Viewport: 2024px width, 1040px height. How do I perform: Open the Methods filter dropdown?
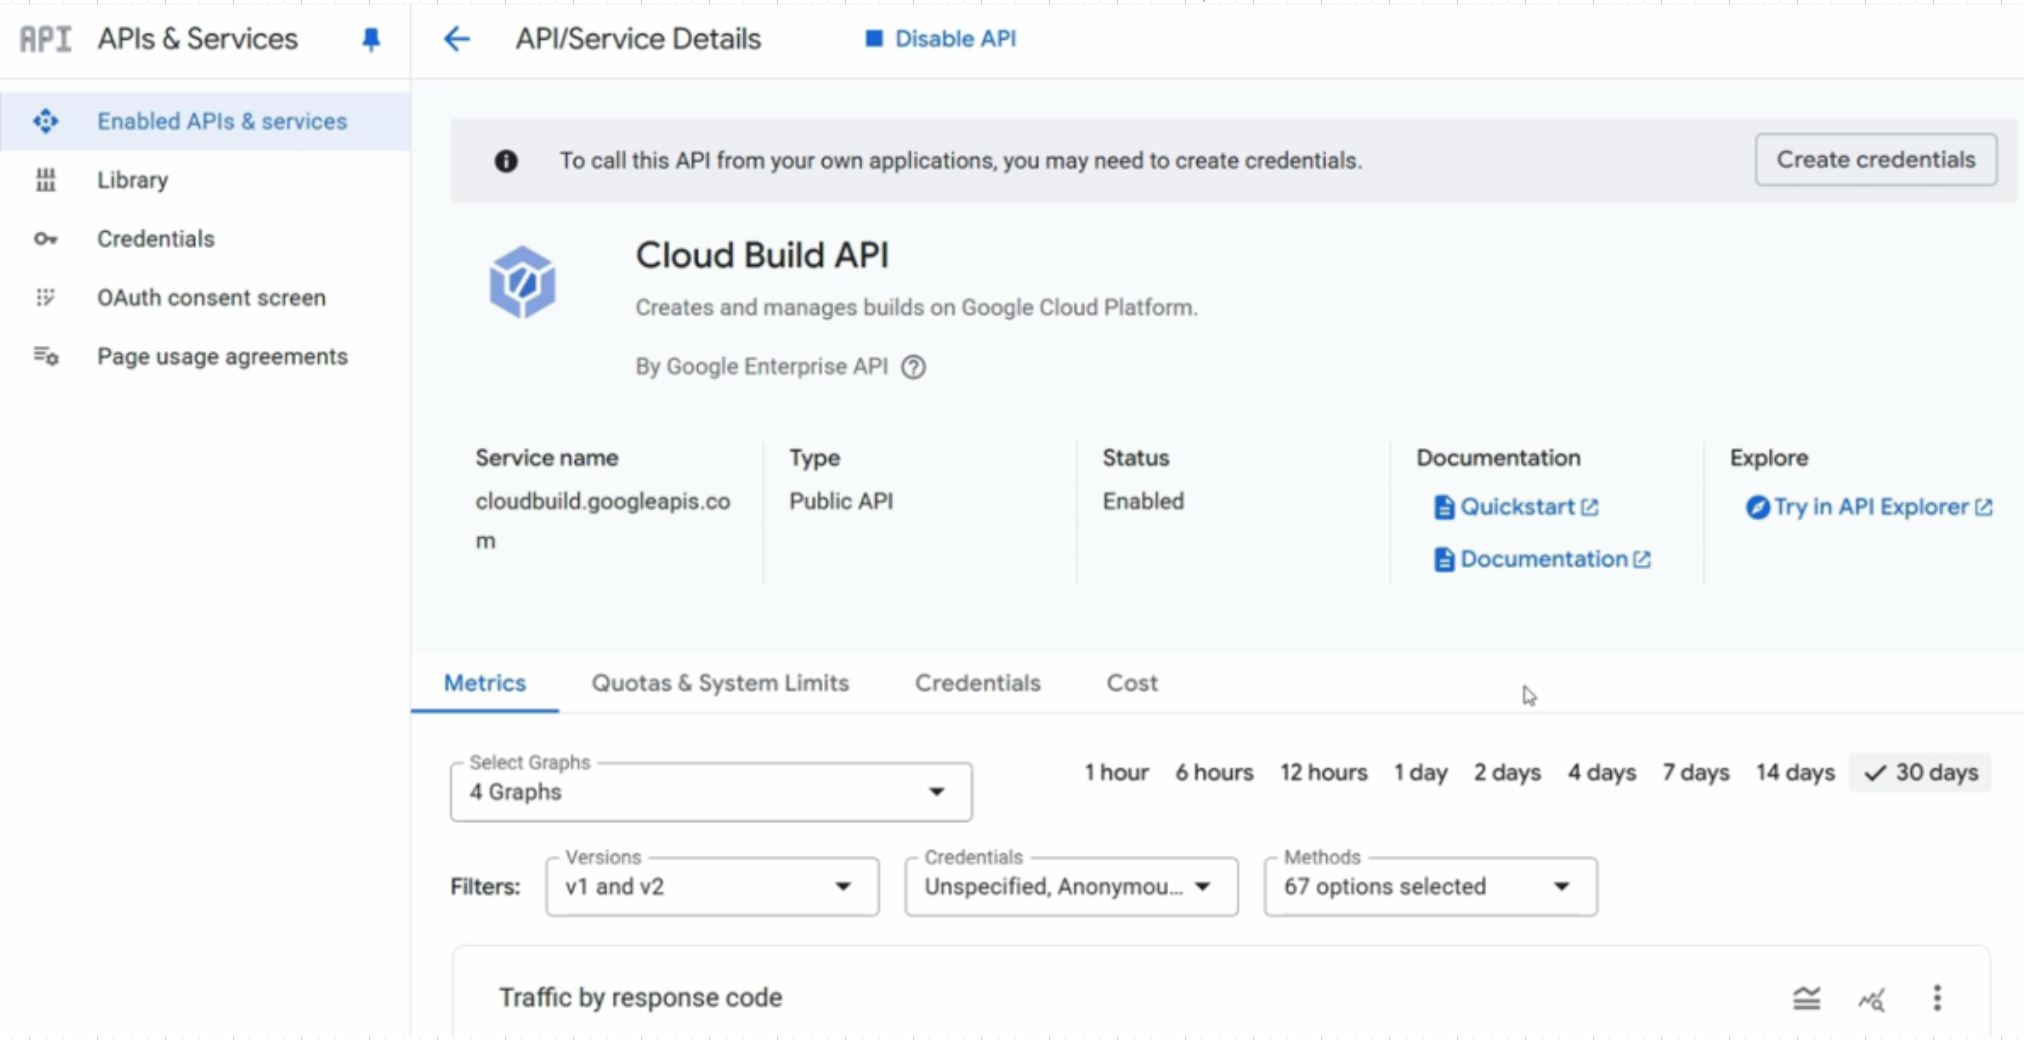[x=1430, y=887]
